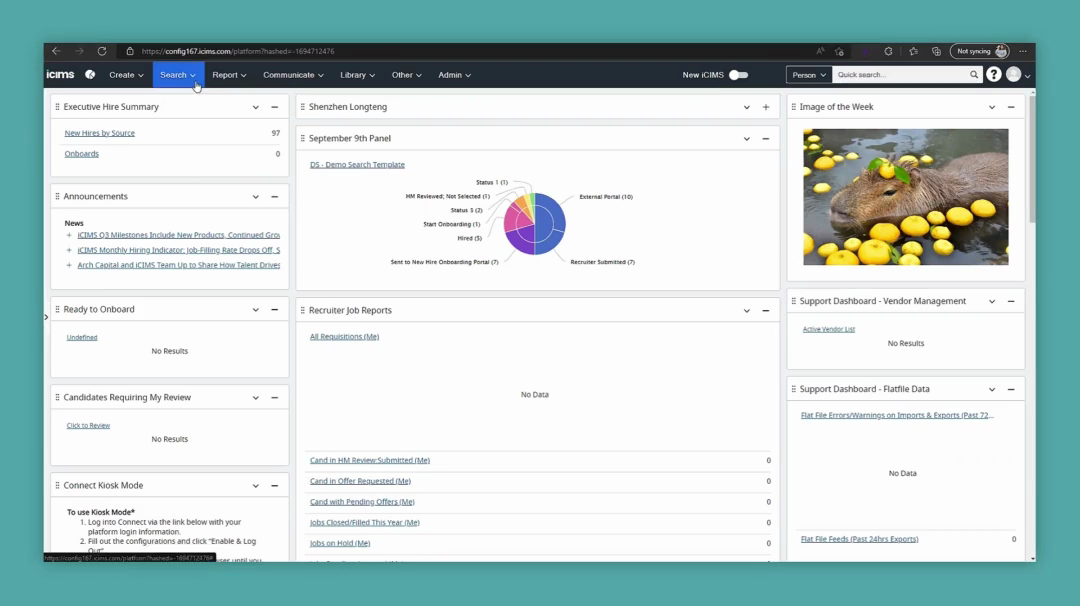This screenshot has width=1080, height=606.
Task: Minimize the Ready to Onboard panel
Action: [x=275, y=309]
